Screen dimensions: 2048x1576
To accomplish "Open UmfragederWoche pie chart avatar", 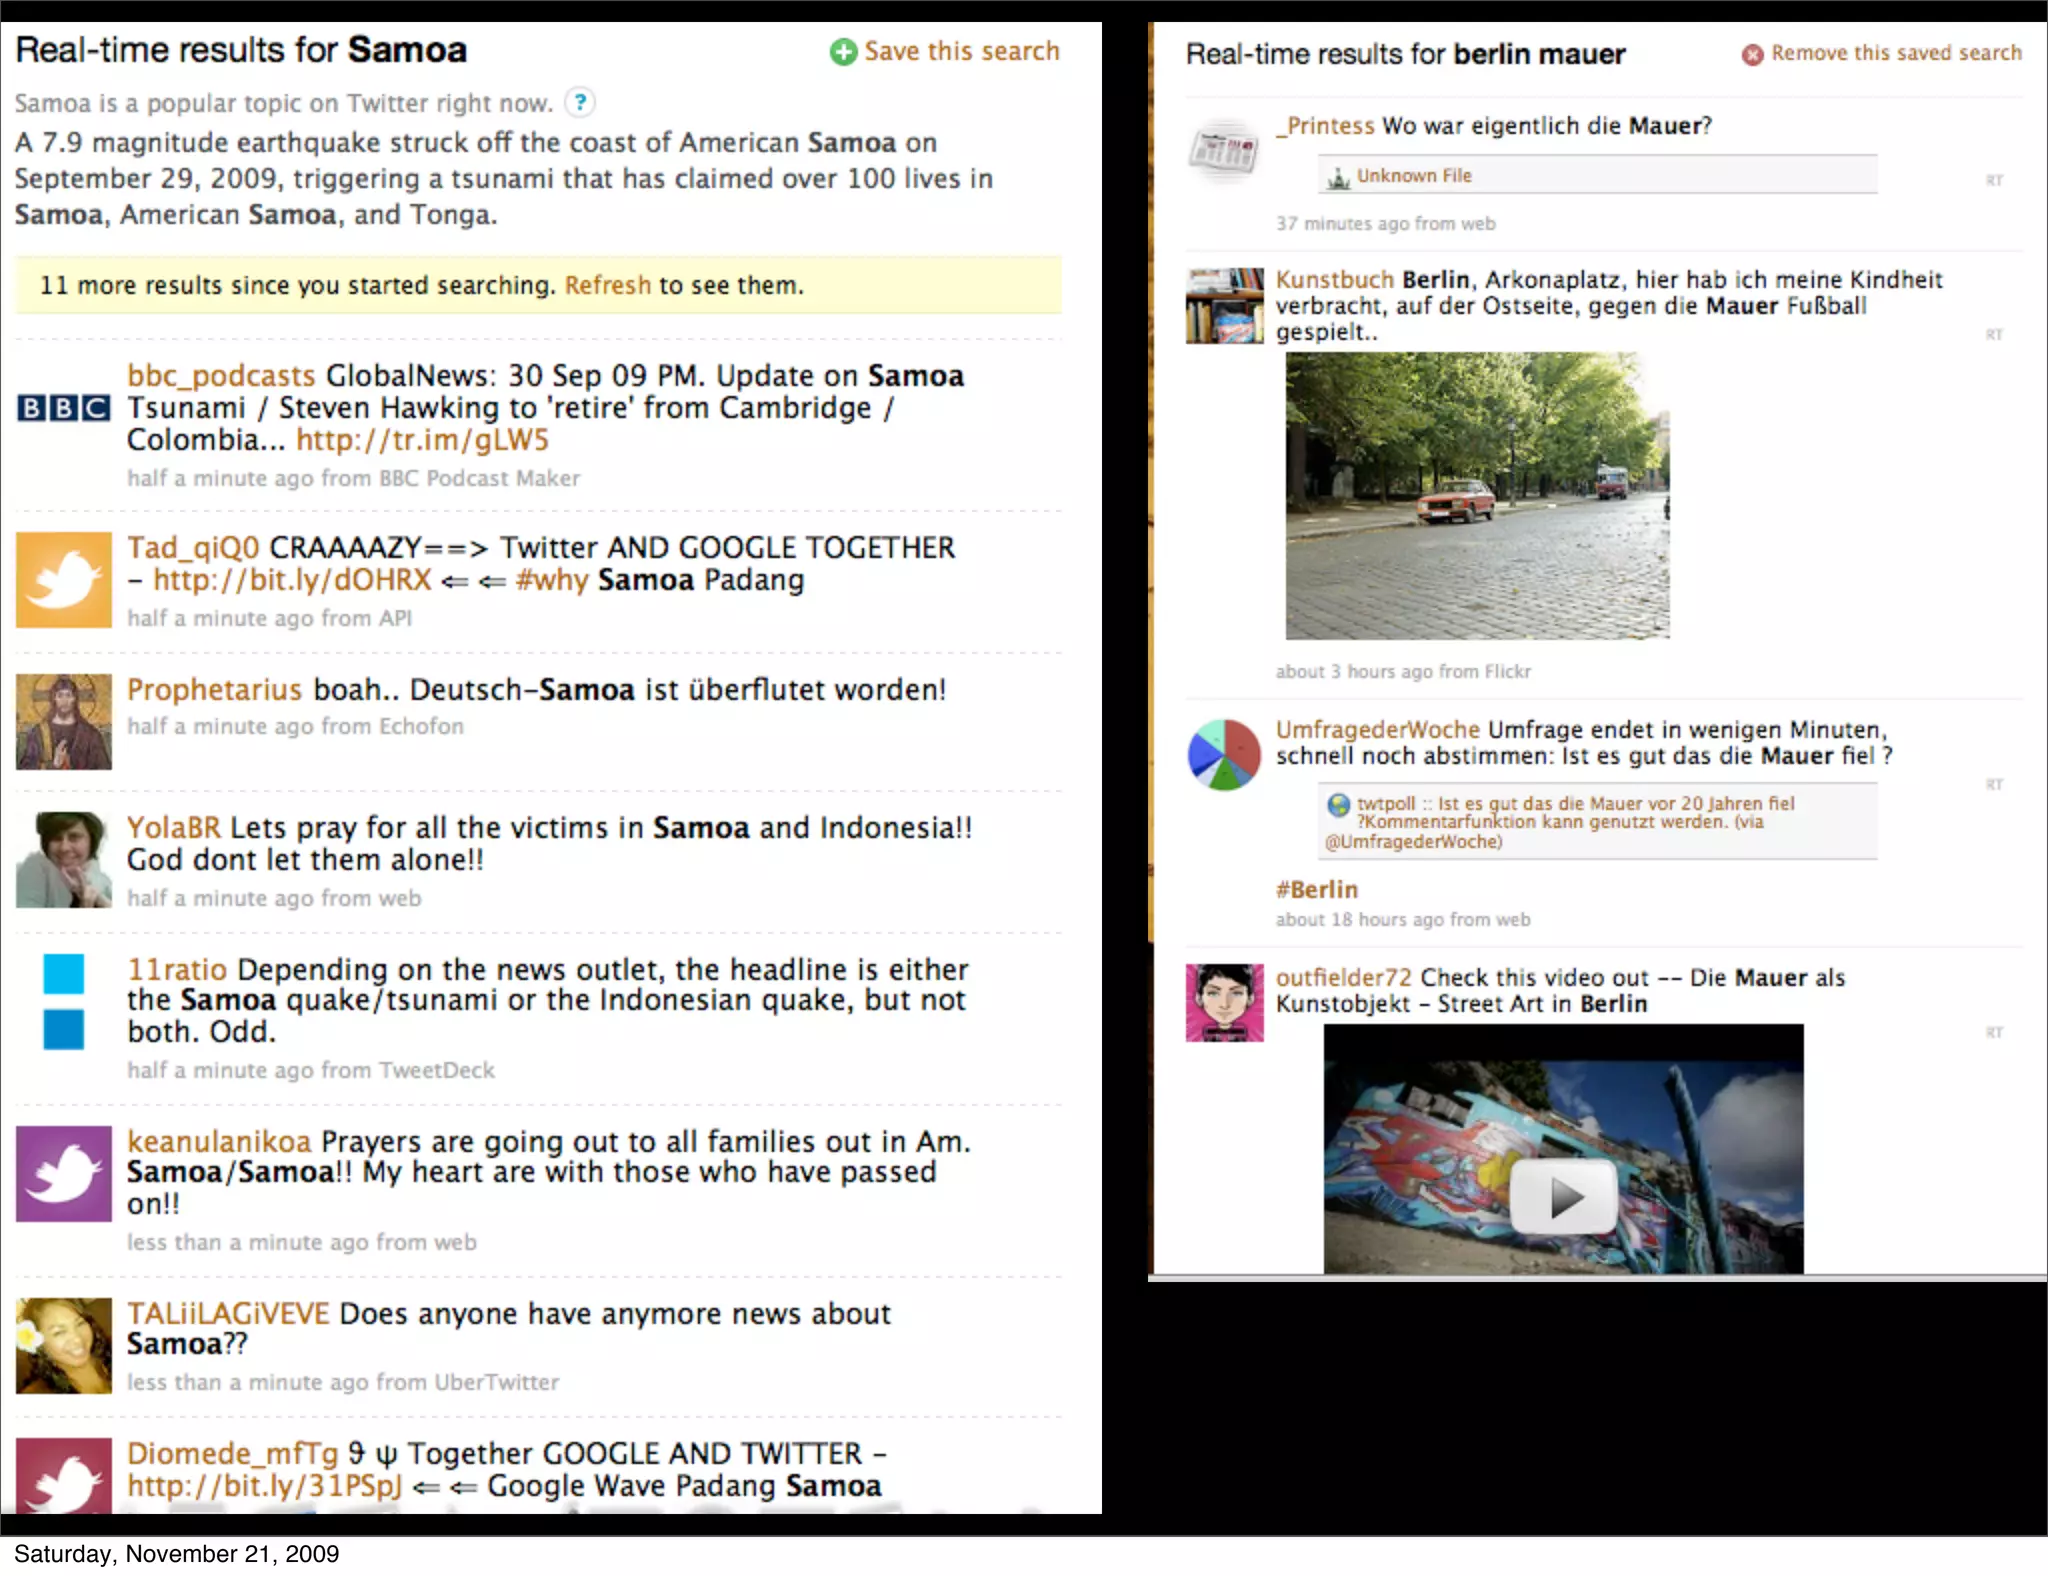I will click(1224, 755).
